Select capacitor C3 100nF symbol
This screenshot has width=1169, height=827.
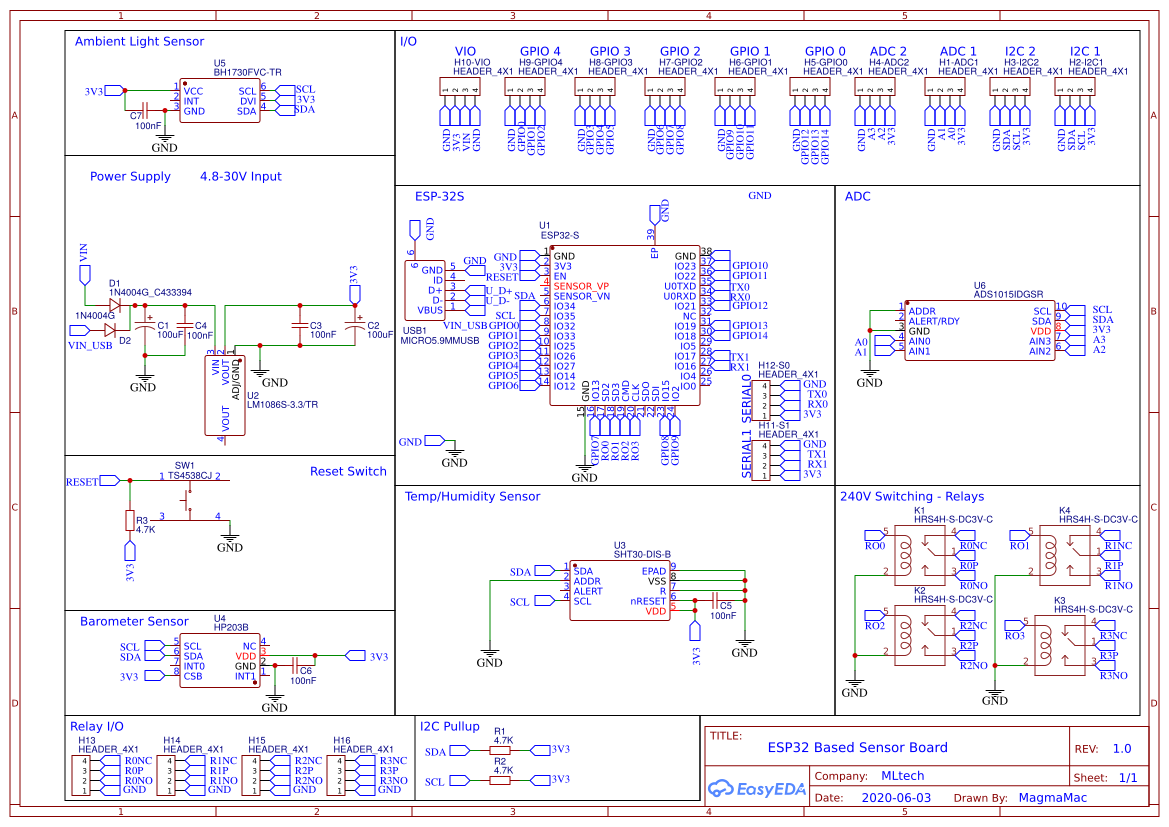pos(300,325)
